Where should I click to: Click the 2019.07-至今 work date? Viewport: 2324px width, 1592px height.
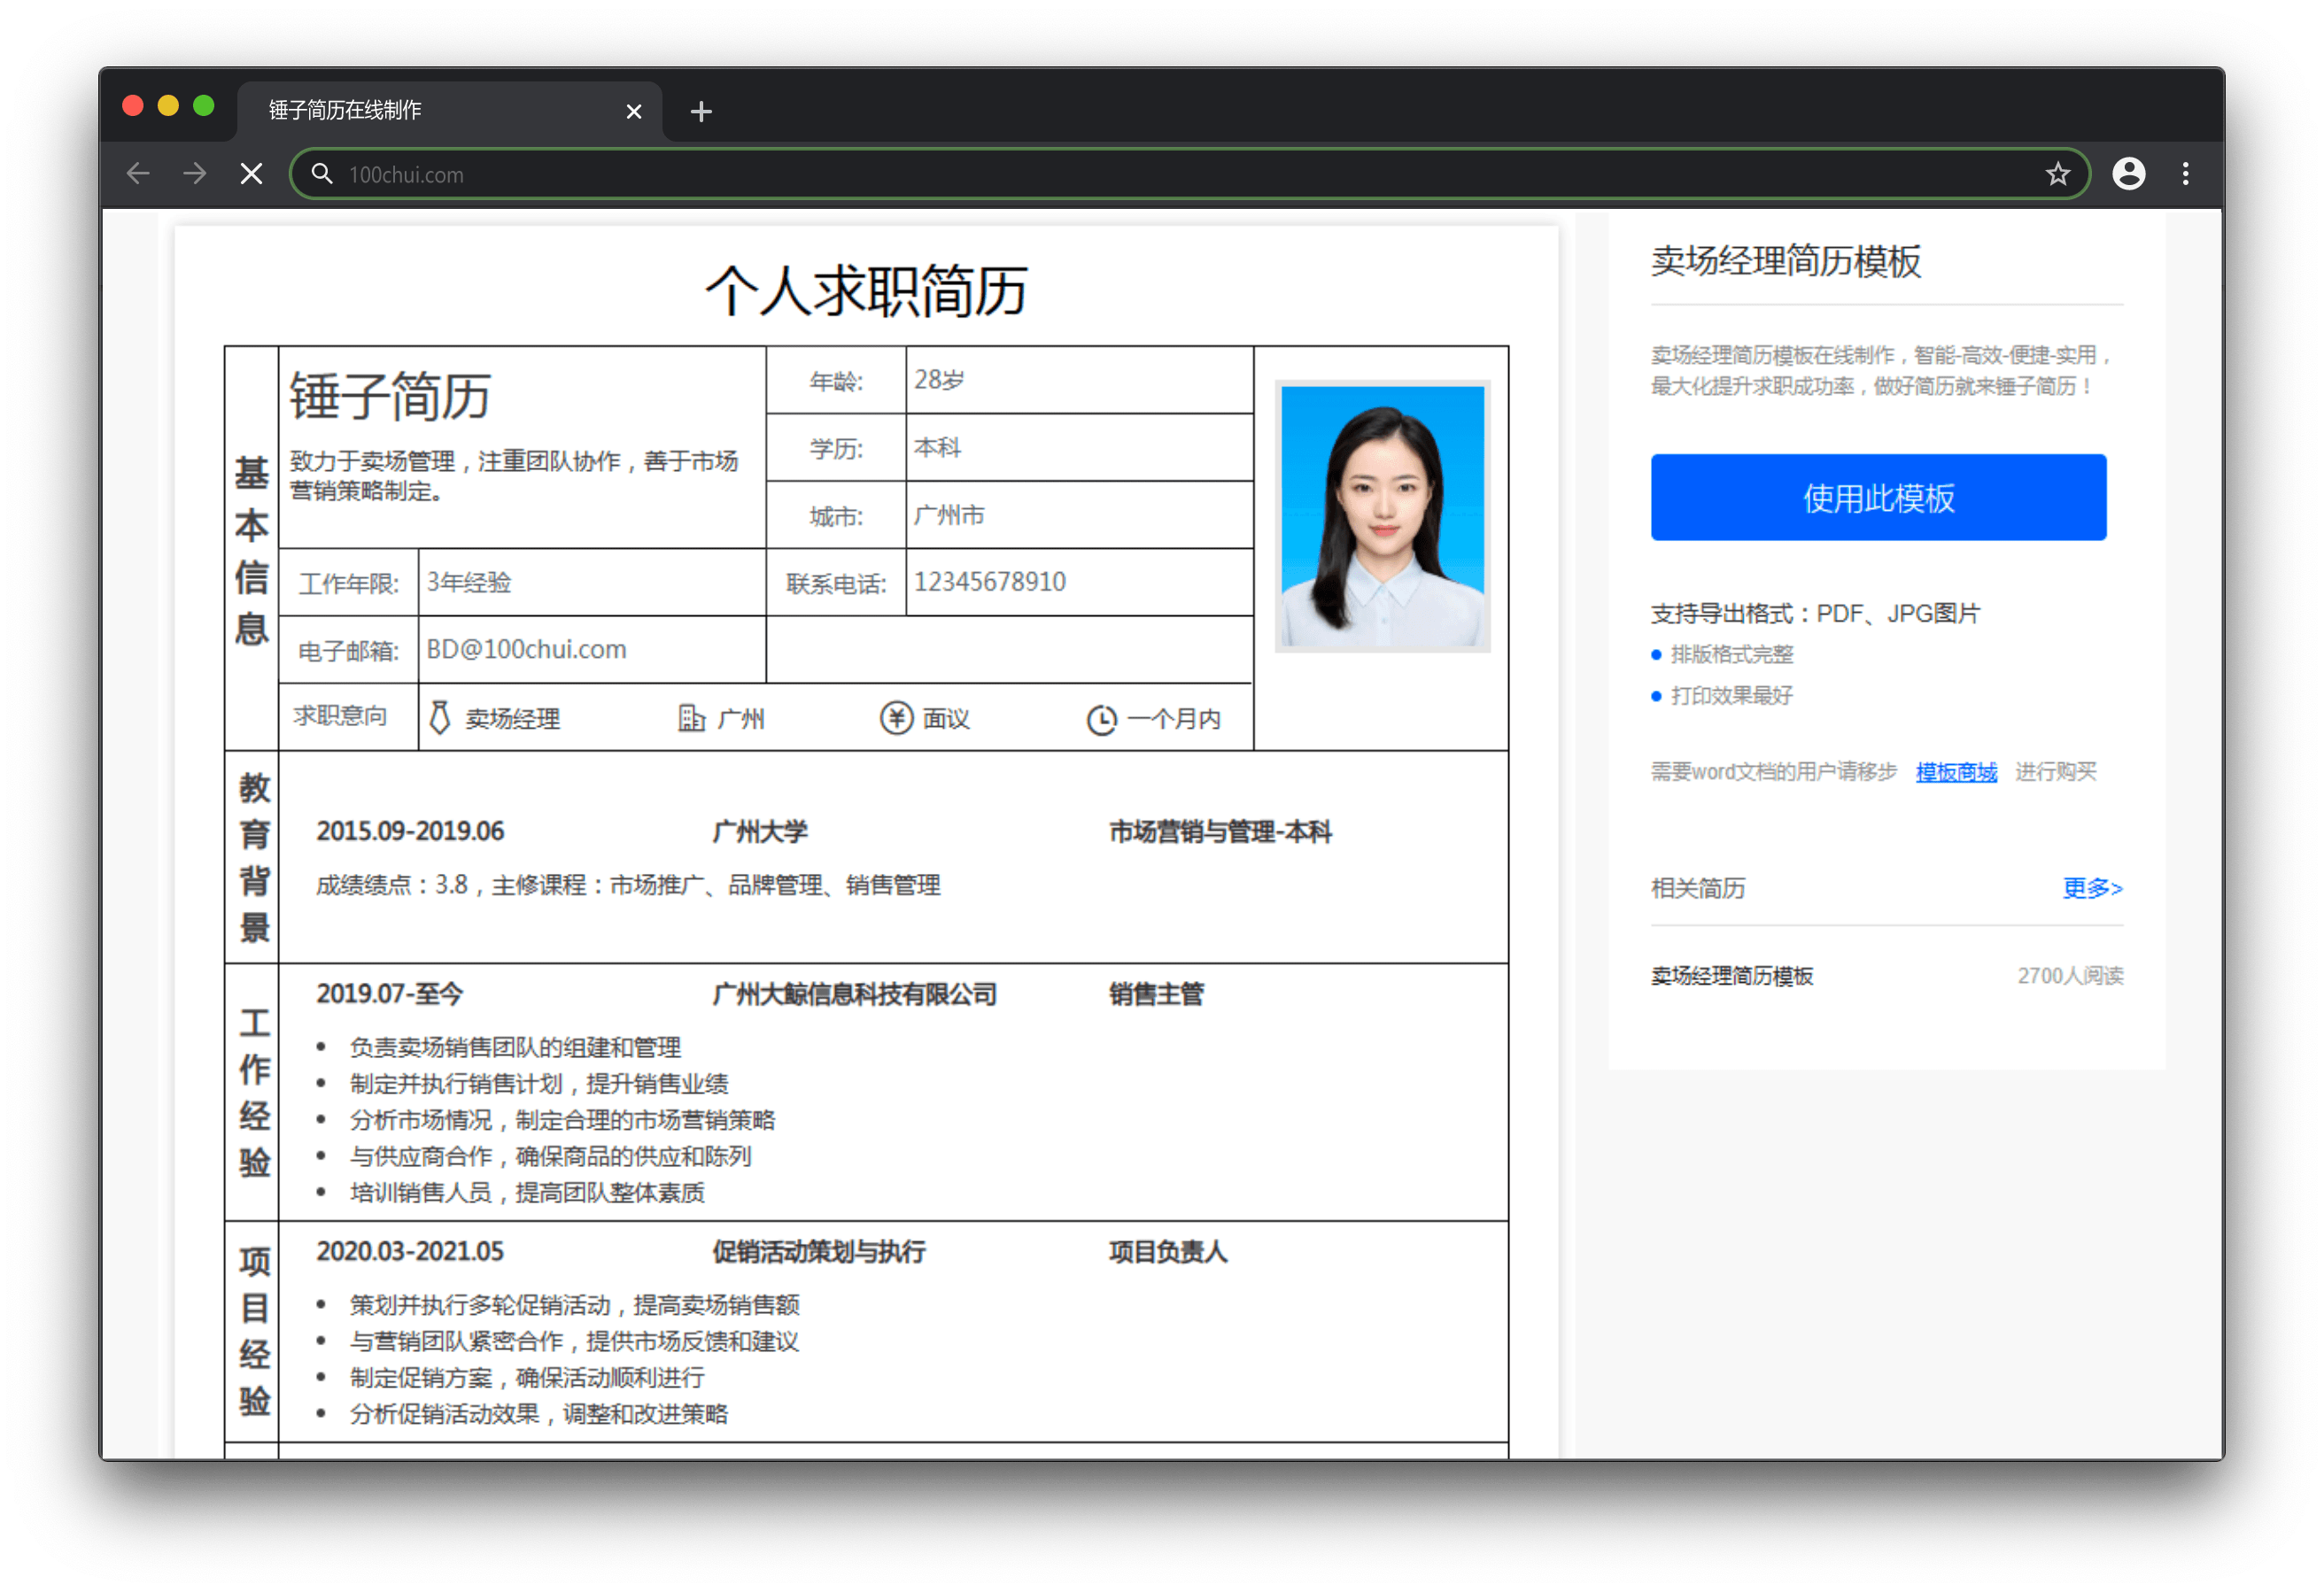[389, 993]
